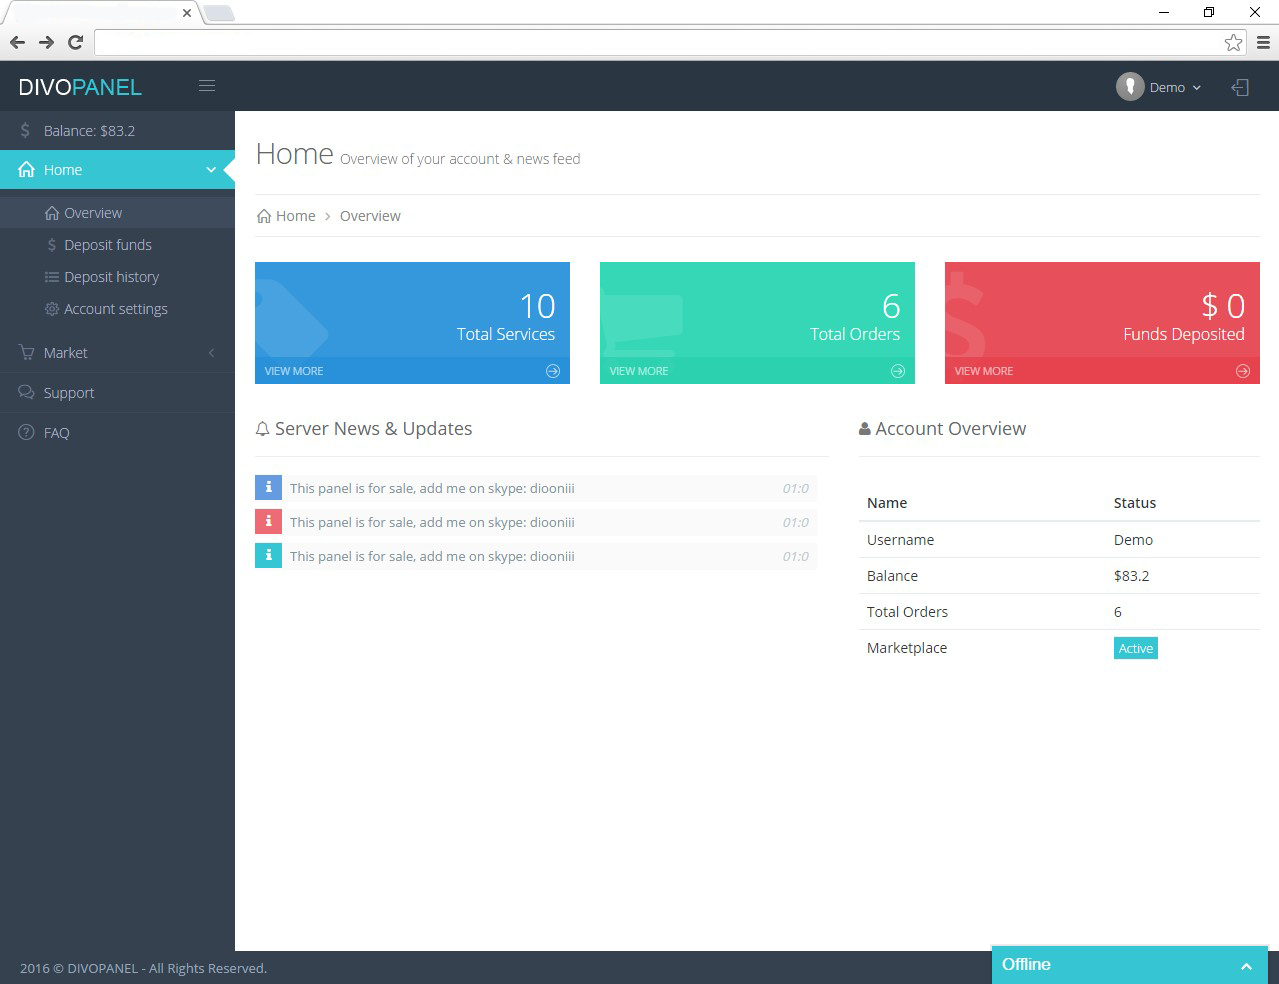Click the arrow icon on Funds Deposited card
Screen dimensions: 1279x984
point(1243,371)
